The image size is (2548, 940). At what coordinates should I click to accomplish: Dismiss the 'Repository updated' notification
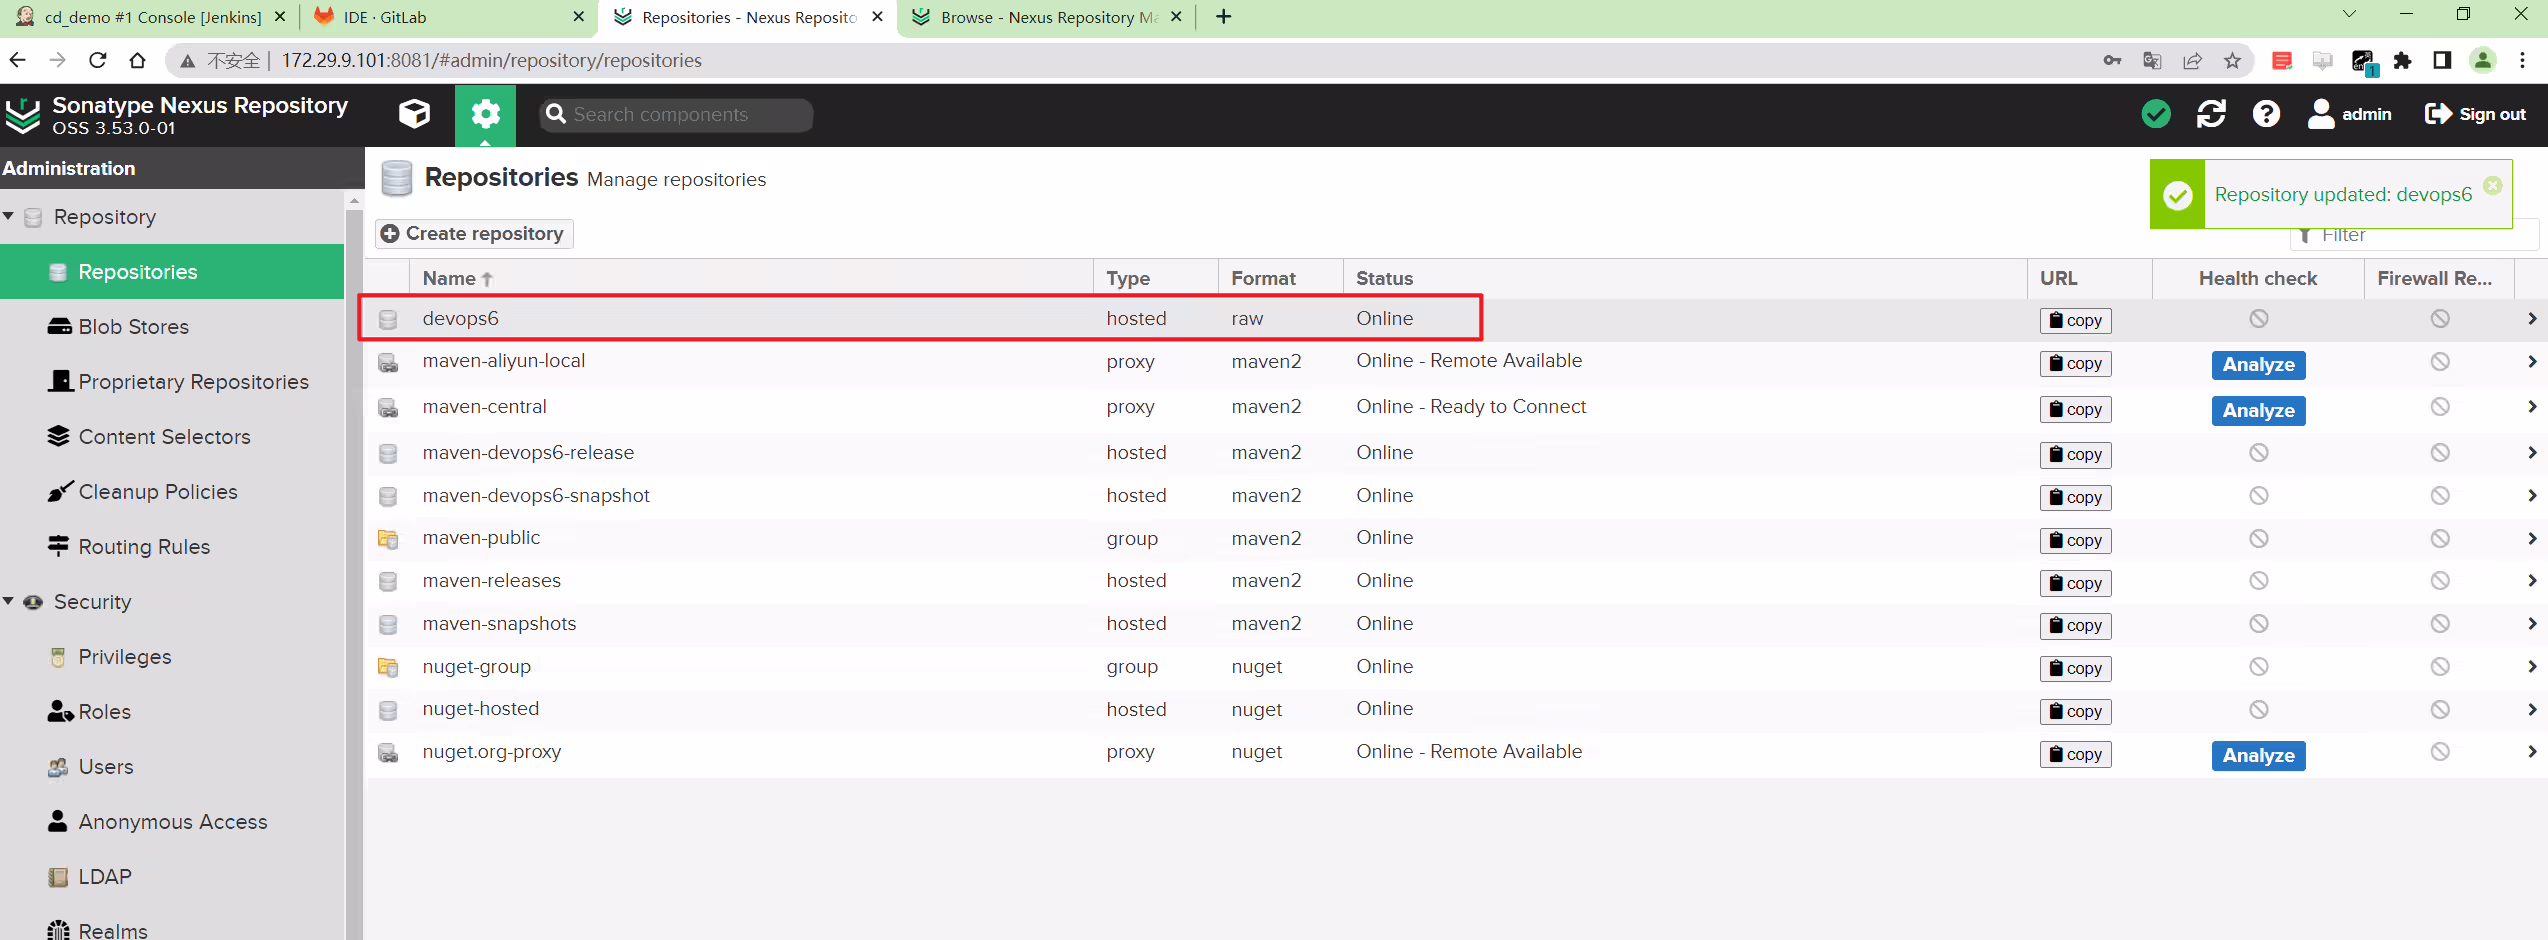pos(2493,186)
